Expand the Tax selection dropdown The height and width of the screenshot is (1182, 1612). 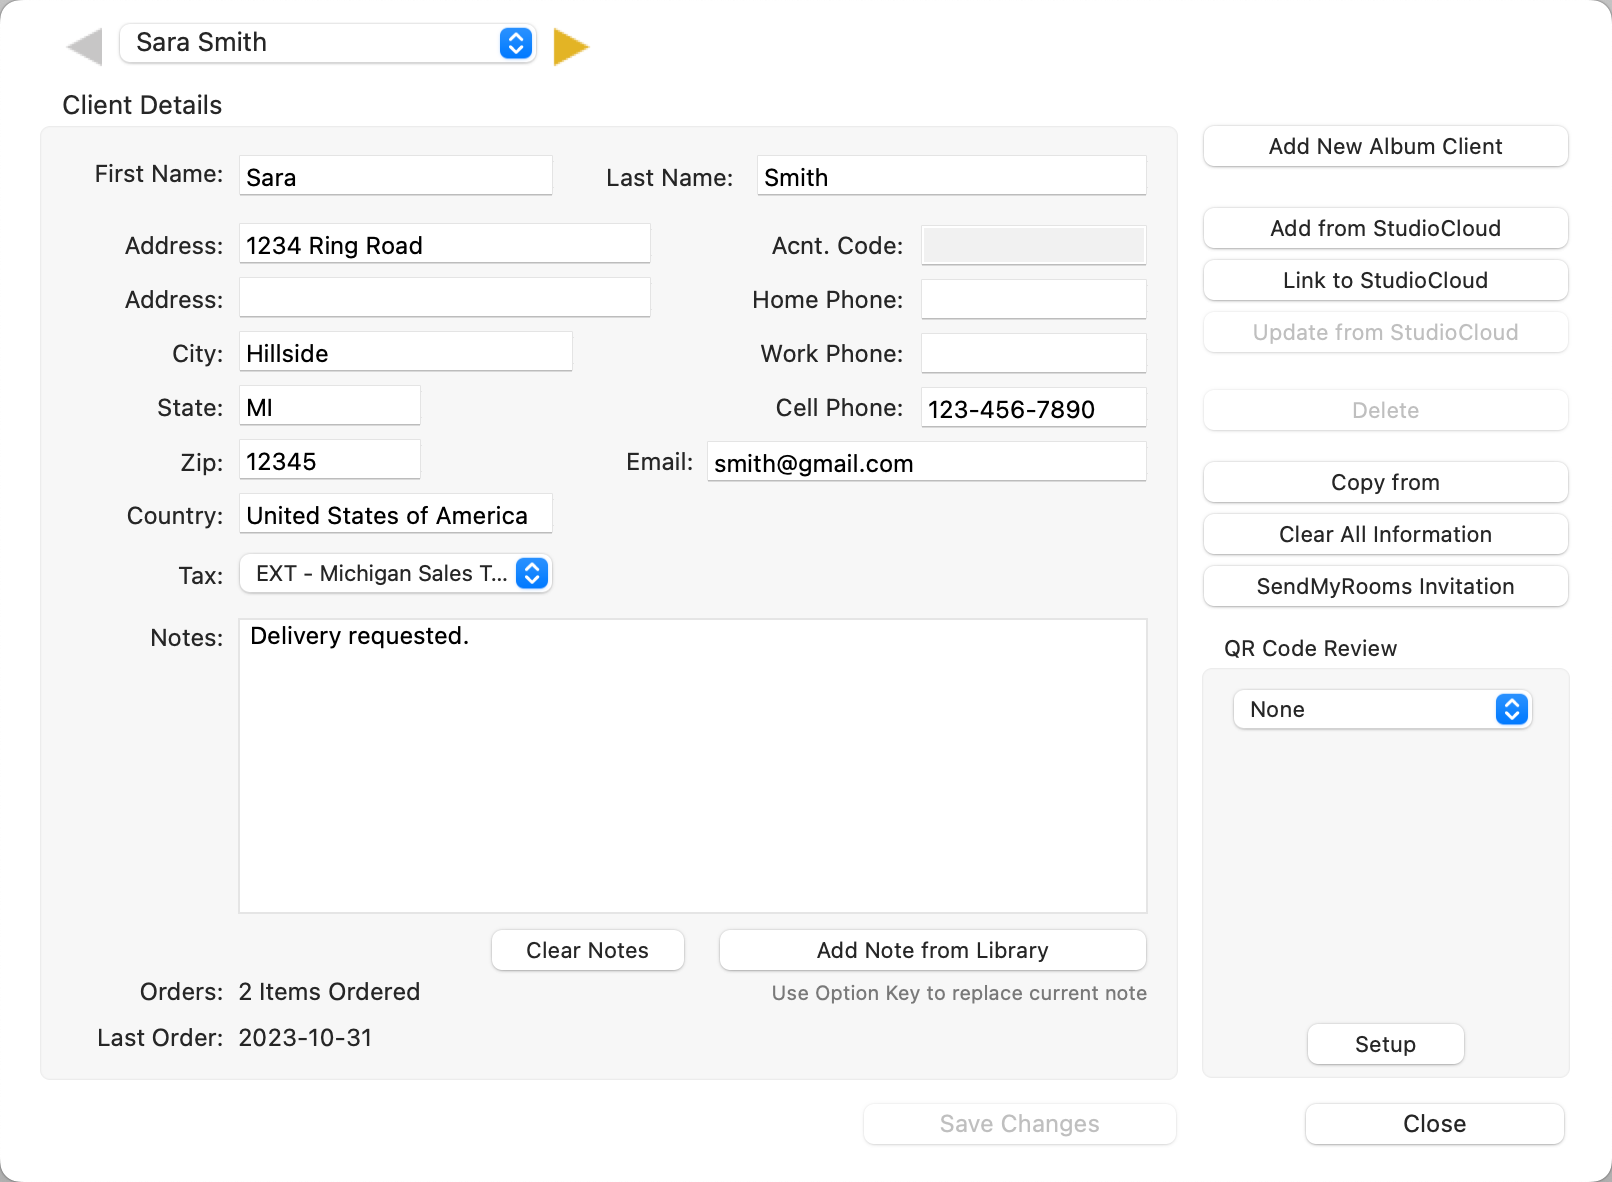tap(395, 574)
